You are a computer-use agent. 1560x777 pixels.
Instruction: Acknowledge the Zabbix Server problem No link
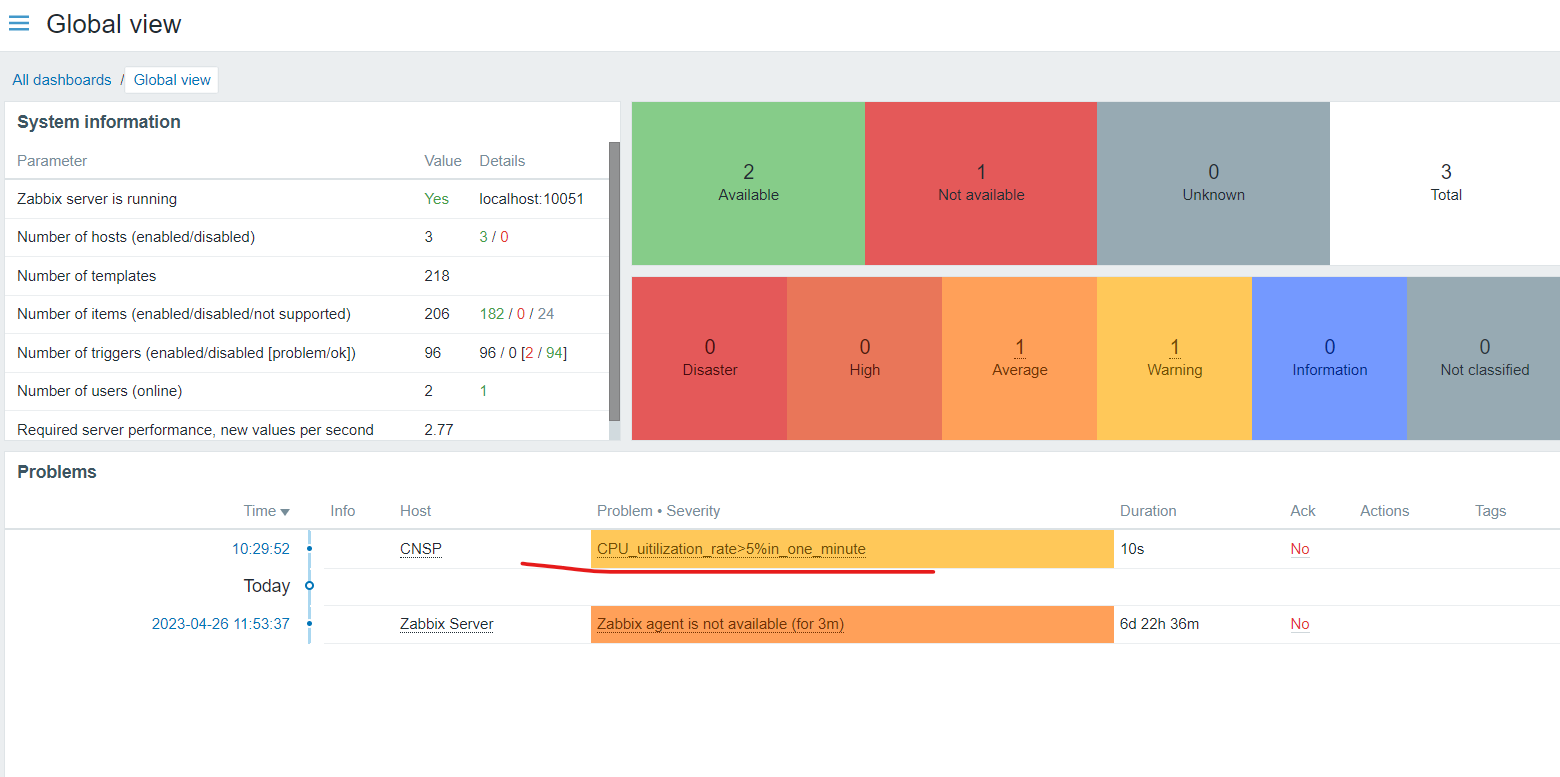coord(1300,624)
